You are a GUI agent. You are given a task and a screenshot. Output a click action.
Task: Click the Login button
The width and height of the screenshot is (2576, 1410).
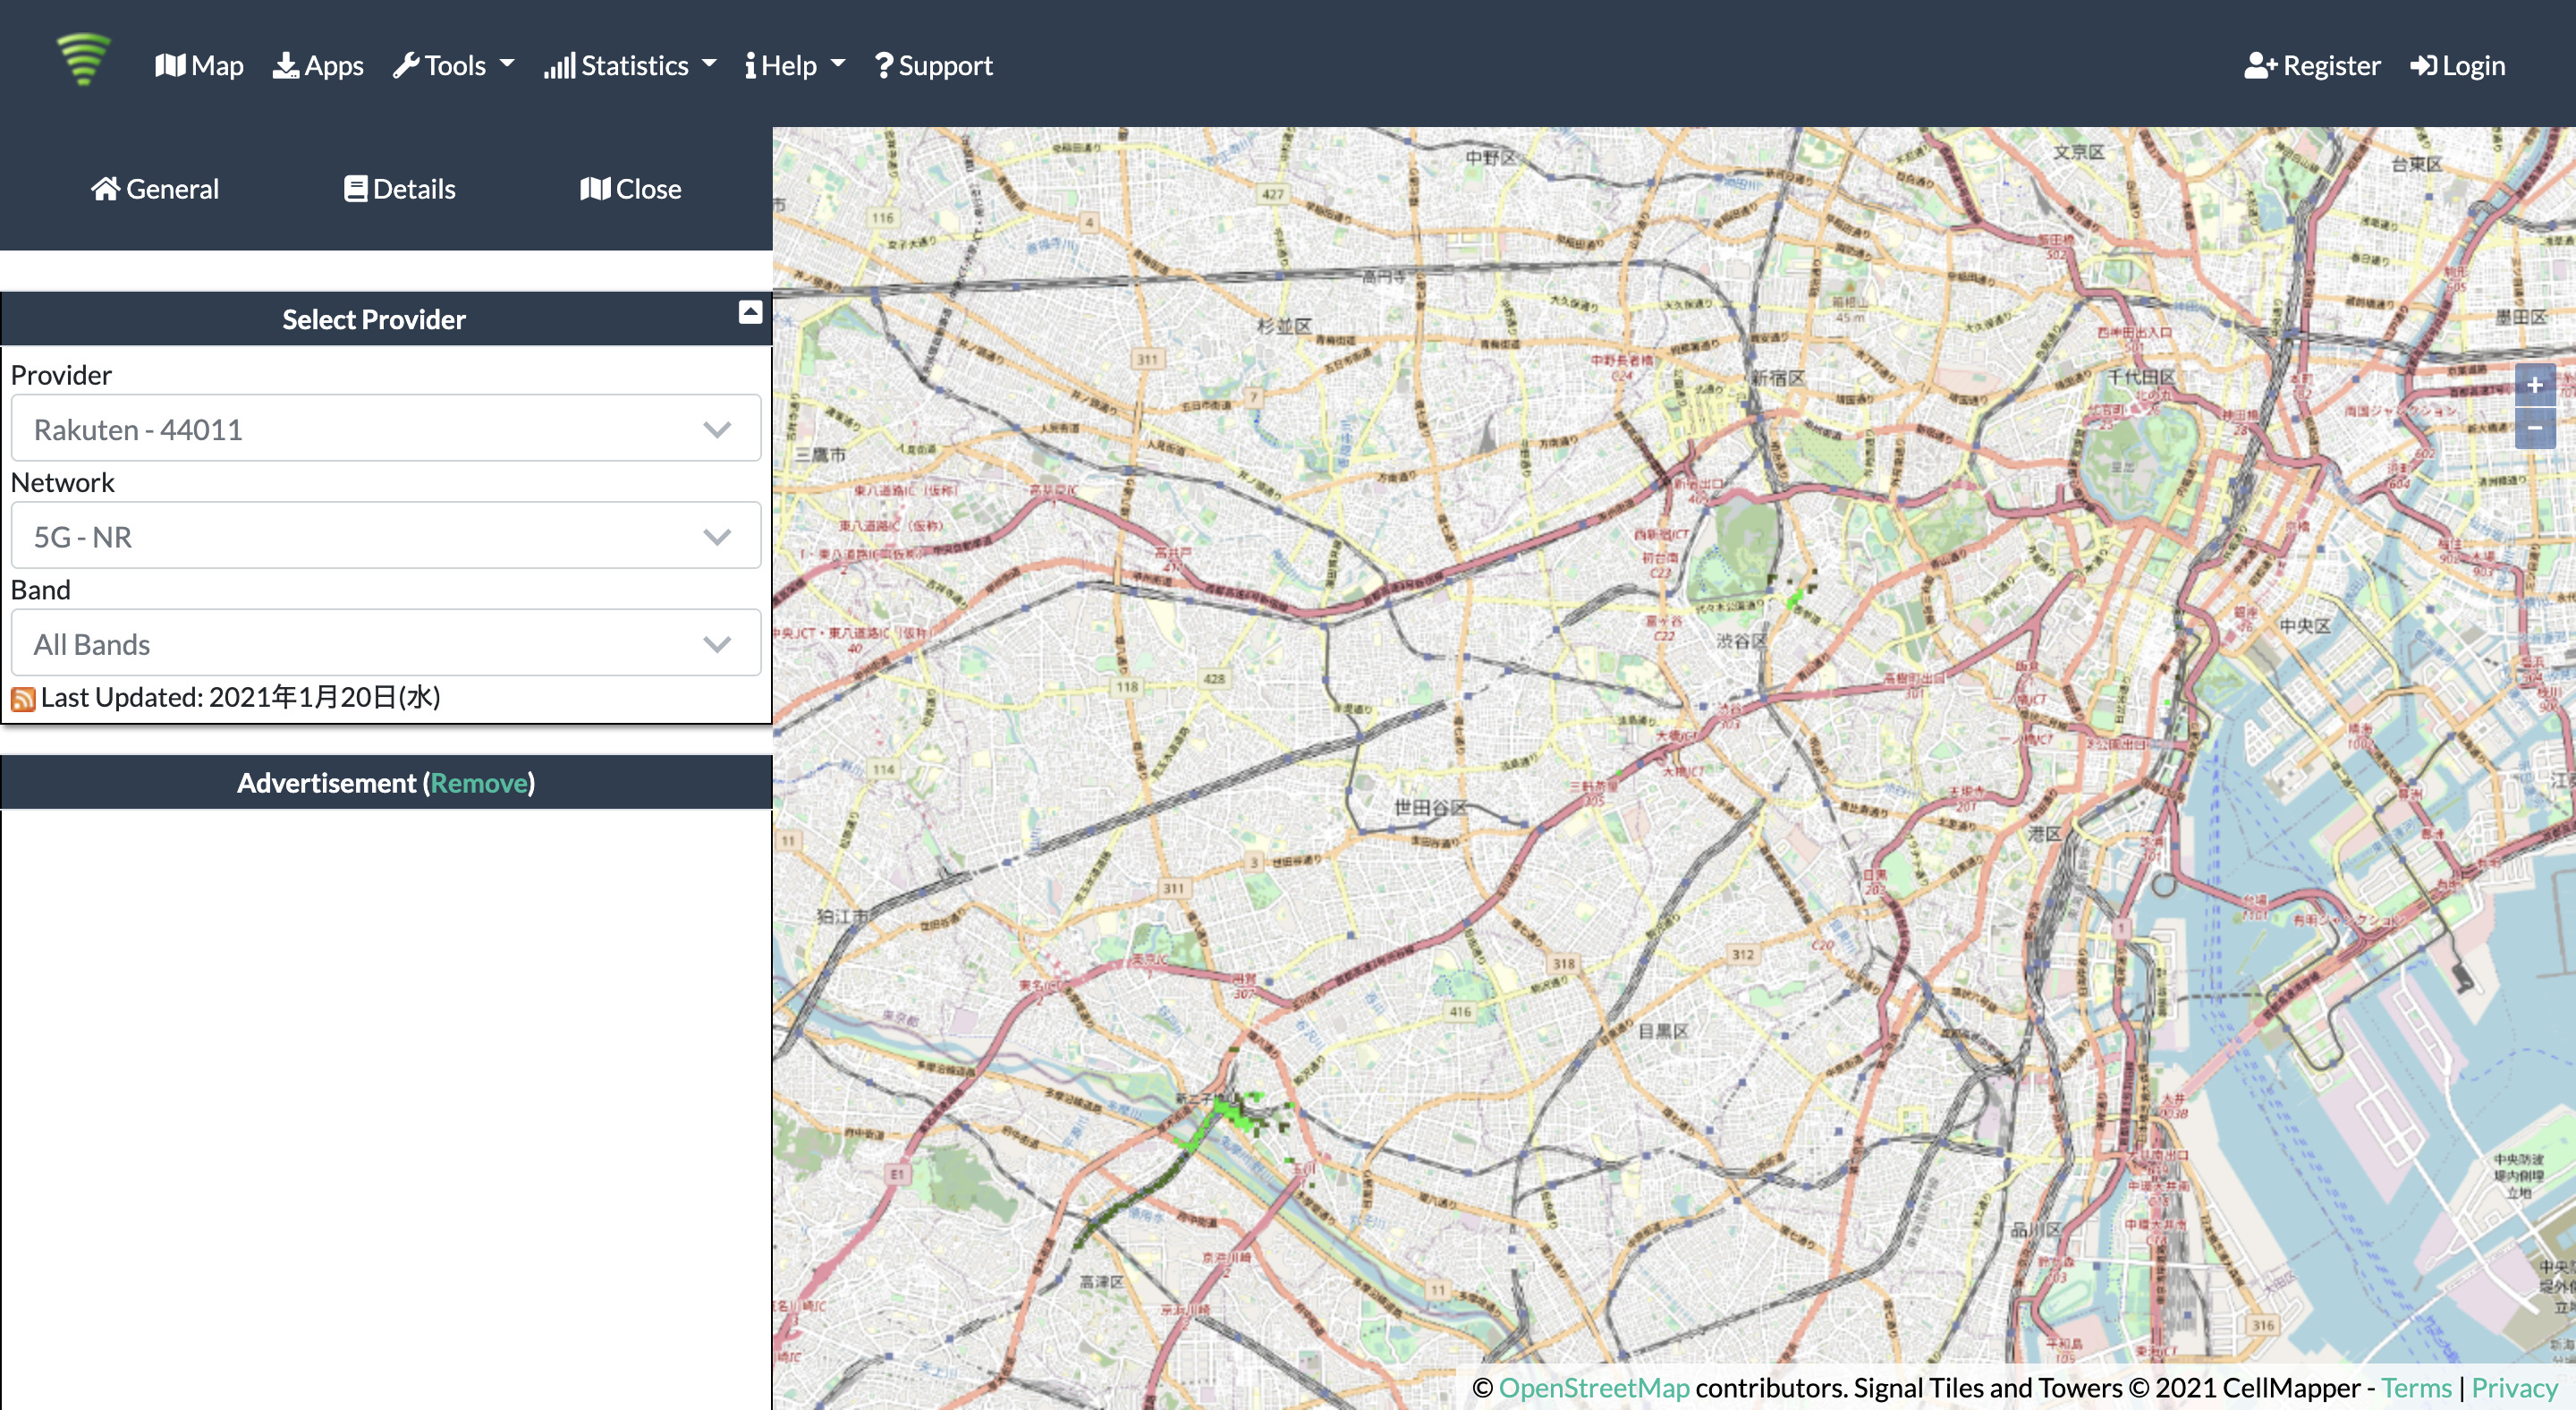click(x=2458, y=66)
